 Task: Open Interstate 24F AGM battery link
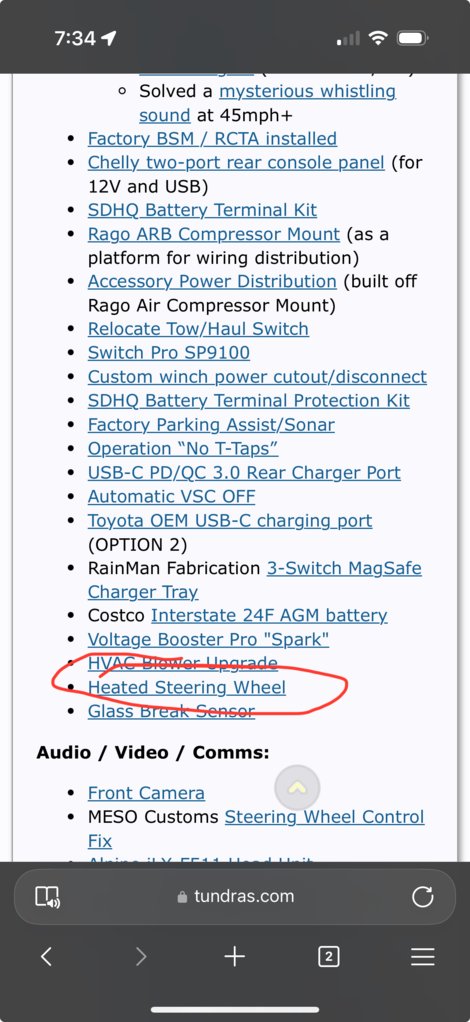coord(269,615)
